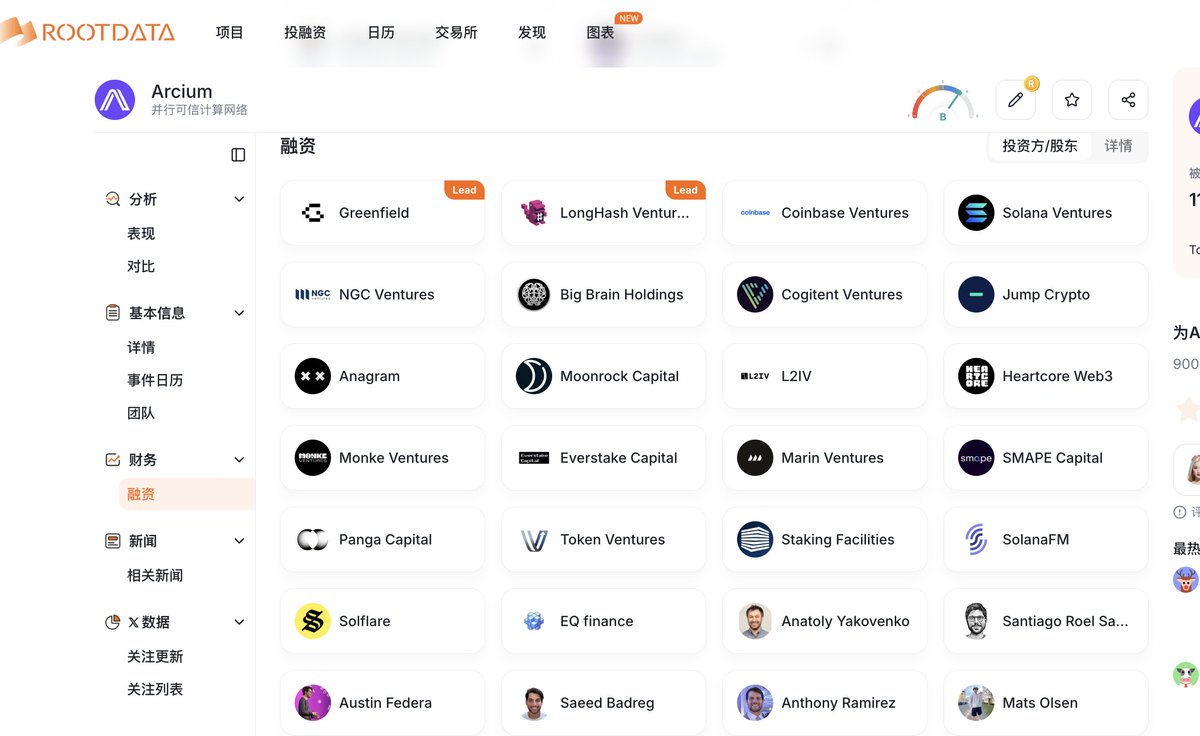The width and height of the screenshot is (1200, 736).
Task: Open the Everstake Capital investor card
Action: [x=604, y=458]
